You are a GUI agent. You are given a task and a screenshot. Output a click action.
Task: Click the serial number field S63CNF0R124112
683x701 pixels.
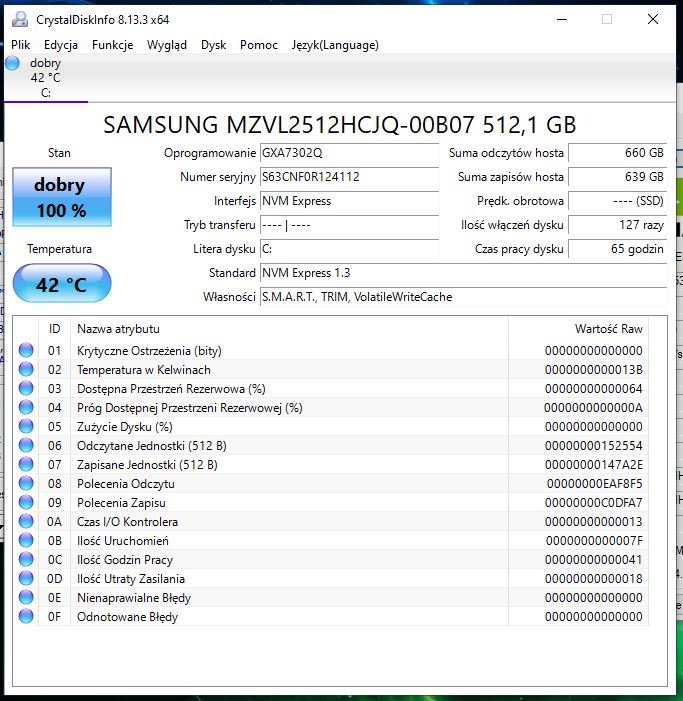[x=348, y=178]
